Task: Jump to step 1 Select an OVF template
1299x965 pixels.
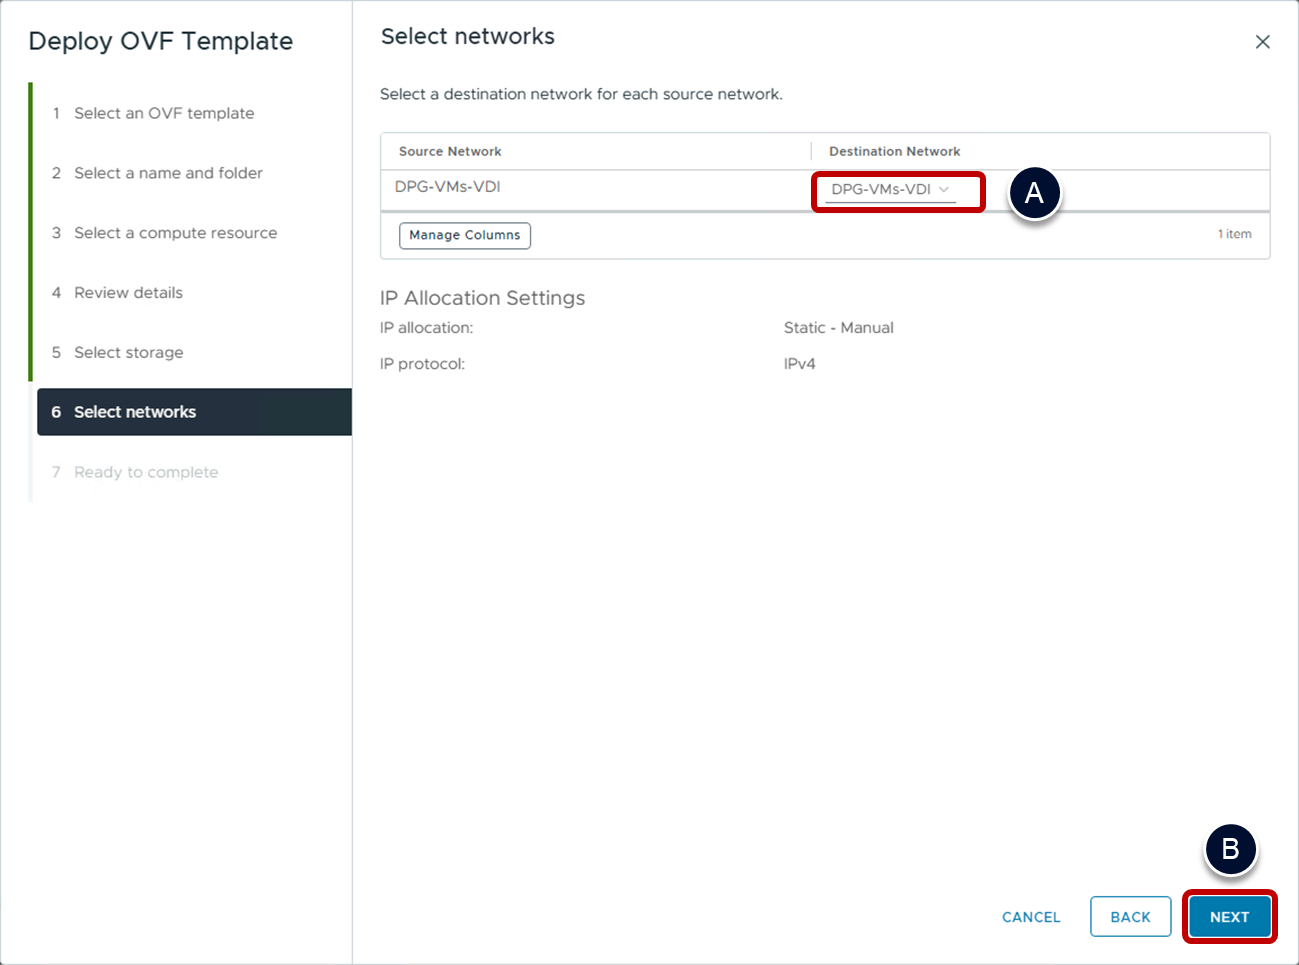Action: pos(164,113)
